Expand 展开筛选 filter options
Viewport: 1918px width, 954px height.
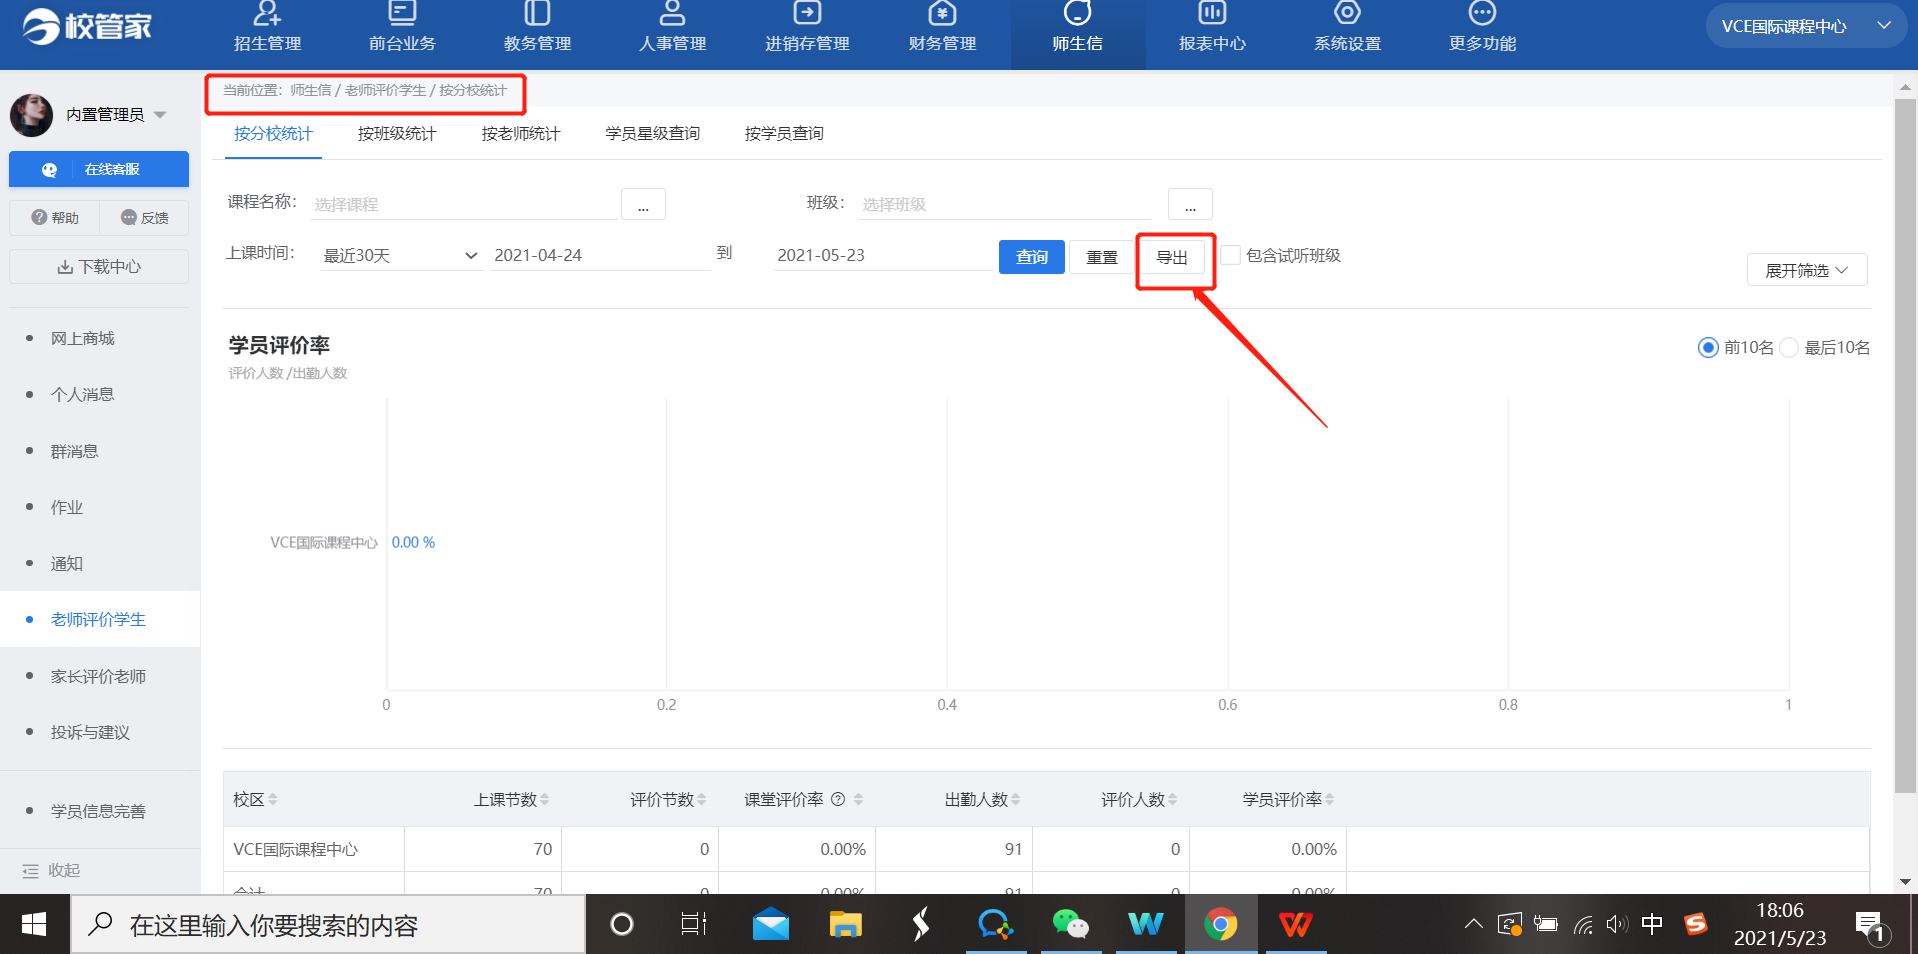1807,270
